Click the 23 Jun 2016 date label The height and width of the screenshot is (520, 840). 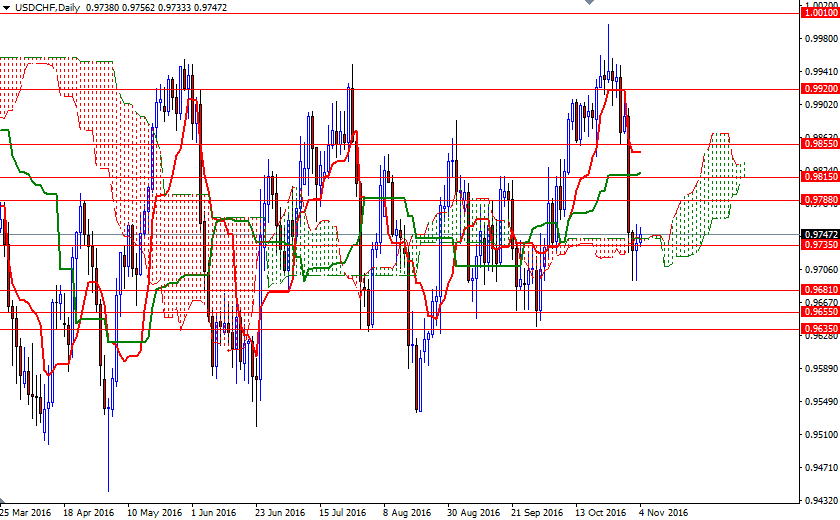click(280, 513)
